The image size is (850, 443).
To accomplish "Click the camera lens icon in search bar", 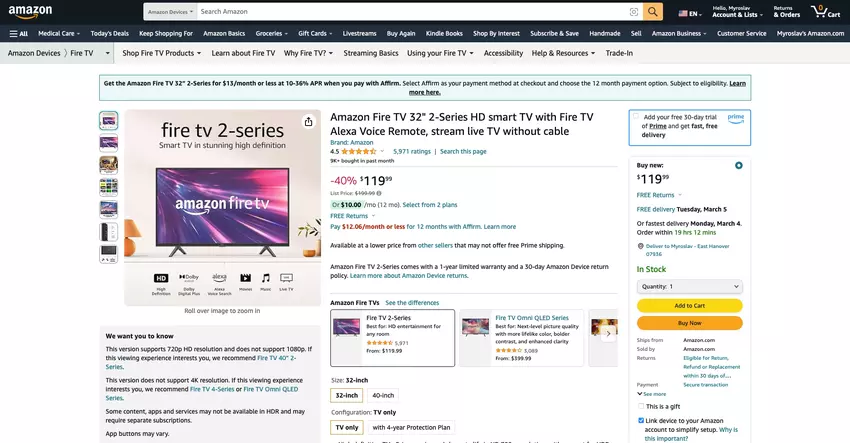I will coord(634,12).
